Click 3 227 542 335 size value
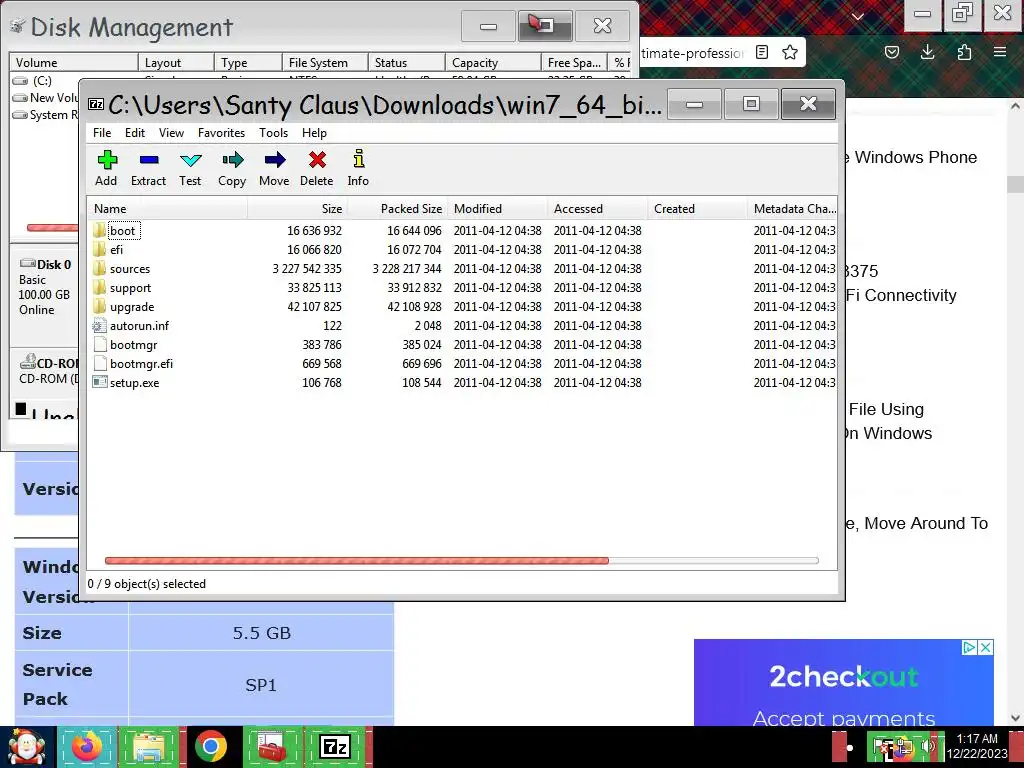 (307, 268)
